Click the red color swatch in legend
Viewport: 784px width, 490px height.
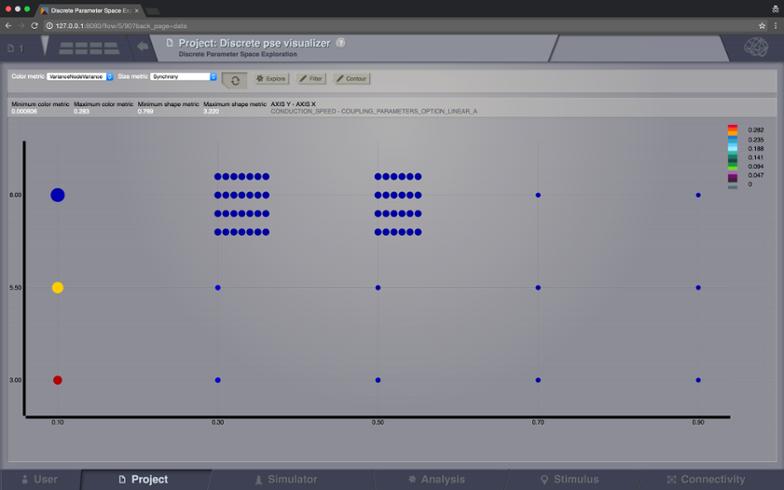coord(732,128)
